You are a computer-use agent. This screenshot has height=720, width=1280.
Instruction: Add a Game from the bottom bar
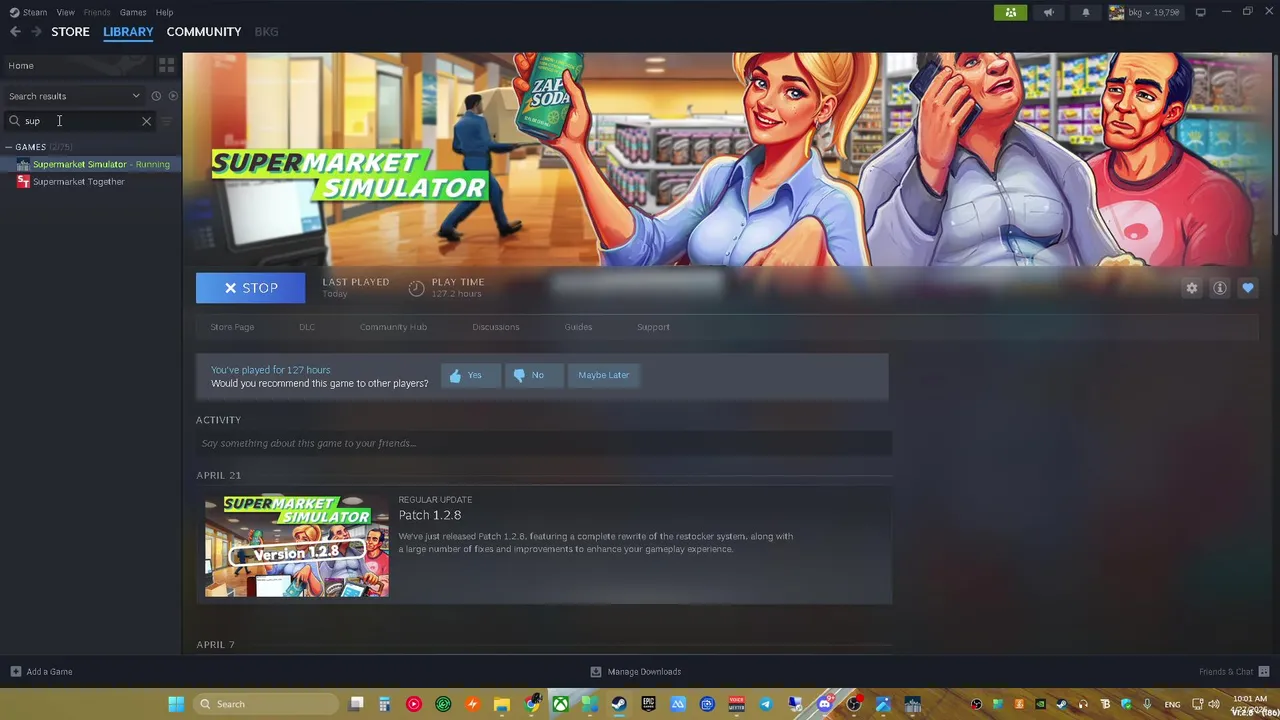click(x=41, y=672)
